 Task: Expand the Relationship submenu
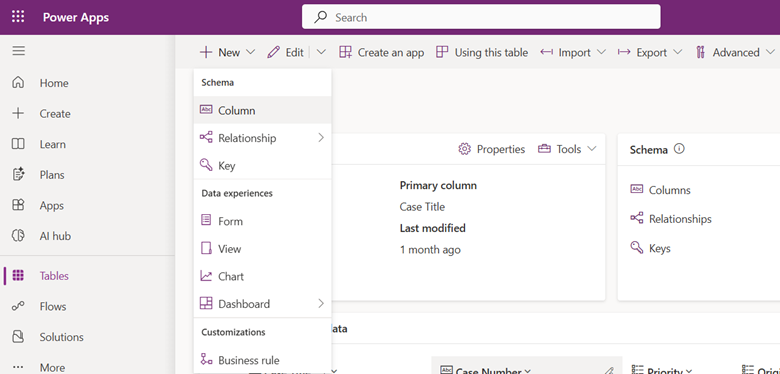[321, 138]
